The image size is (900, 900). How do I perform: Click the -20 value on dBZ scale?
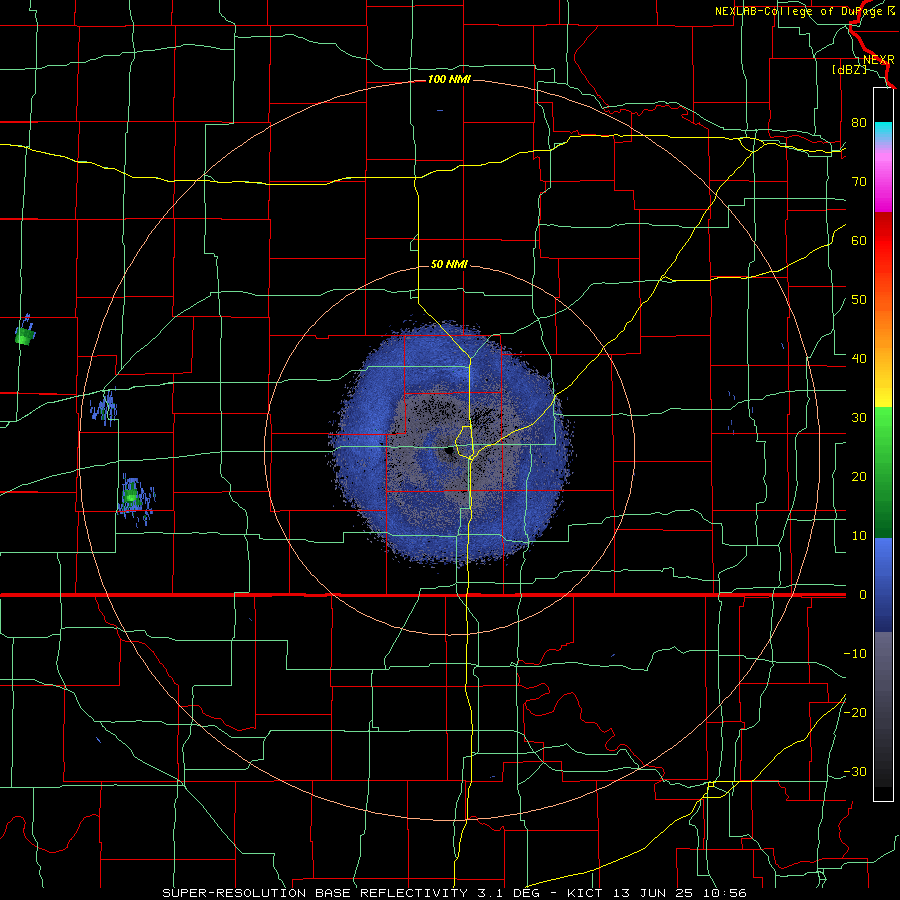coord(855,712)
